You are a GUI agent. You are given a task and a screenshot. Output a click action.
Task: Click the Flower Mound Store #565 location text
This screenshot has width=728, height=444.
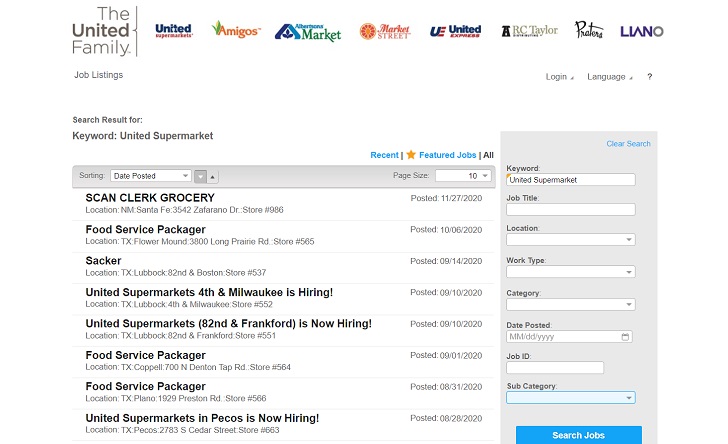point(200,242)
